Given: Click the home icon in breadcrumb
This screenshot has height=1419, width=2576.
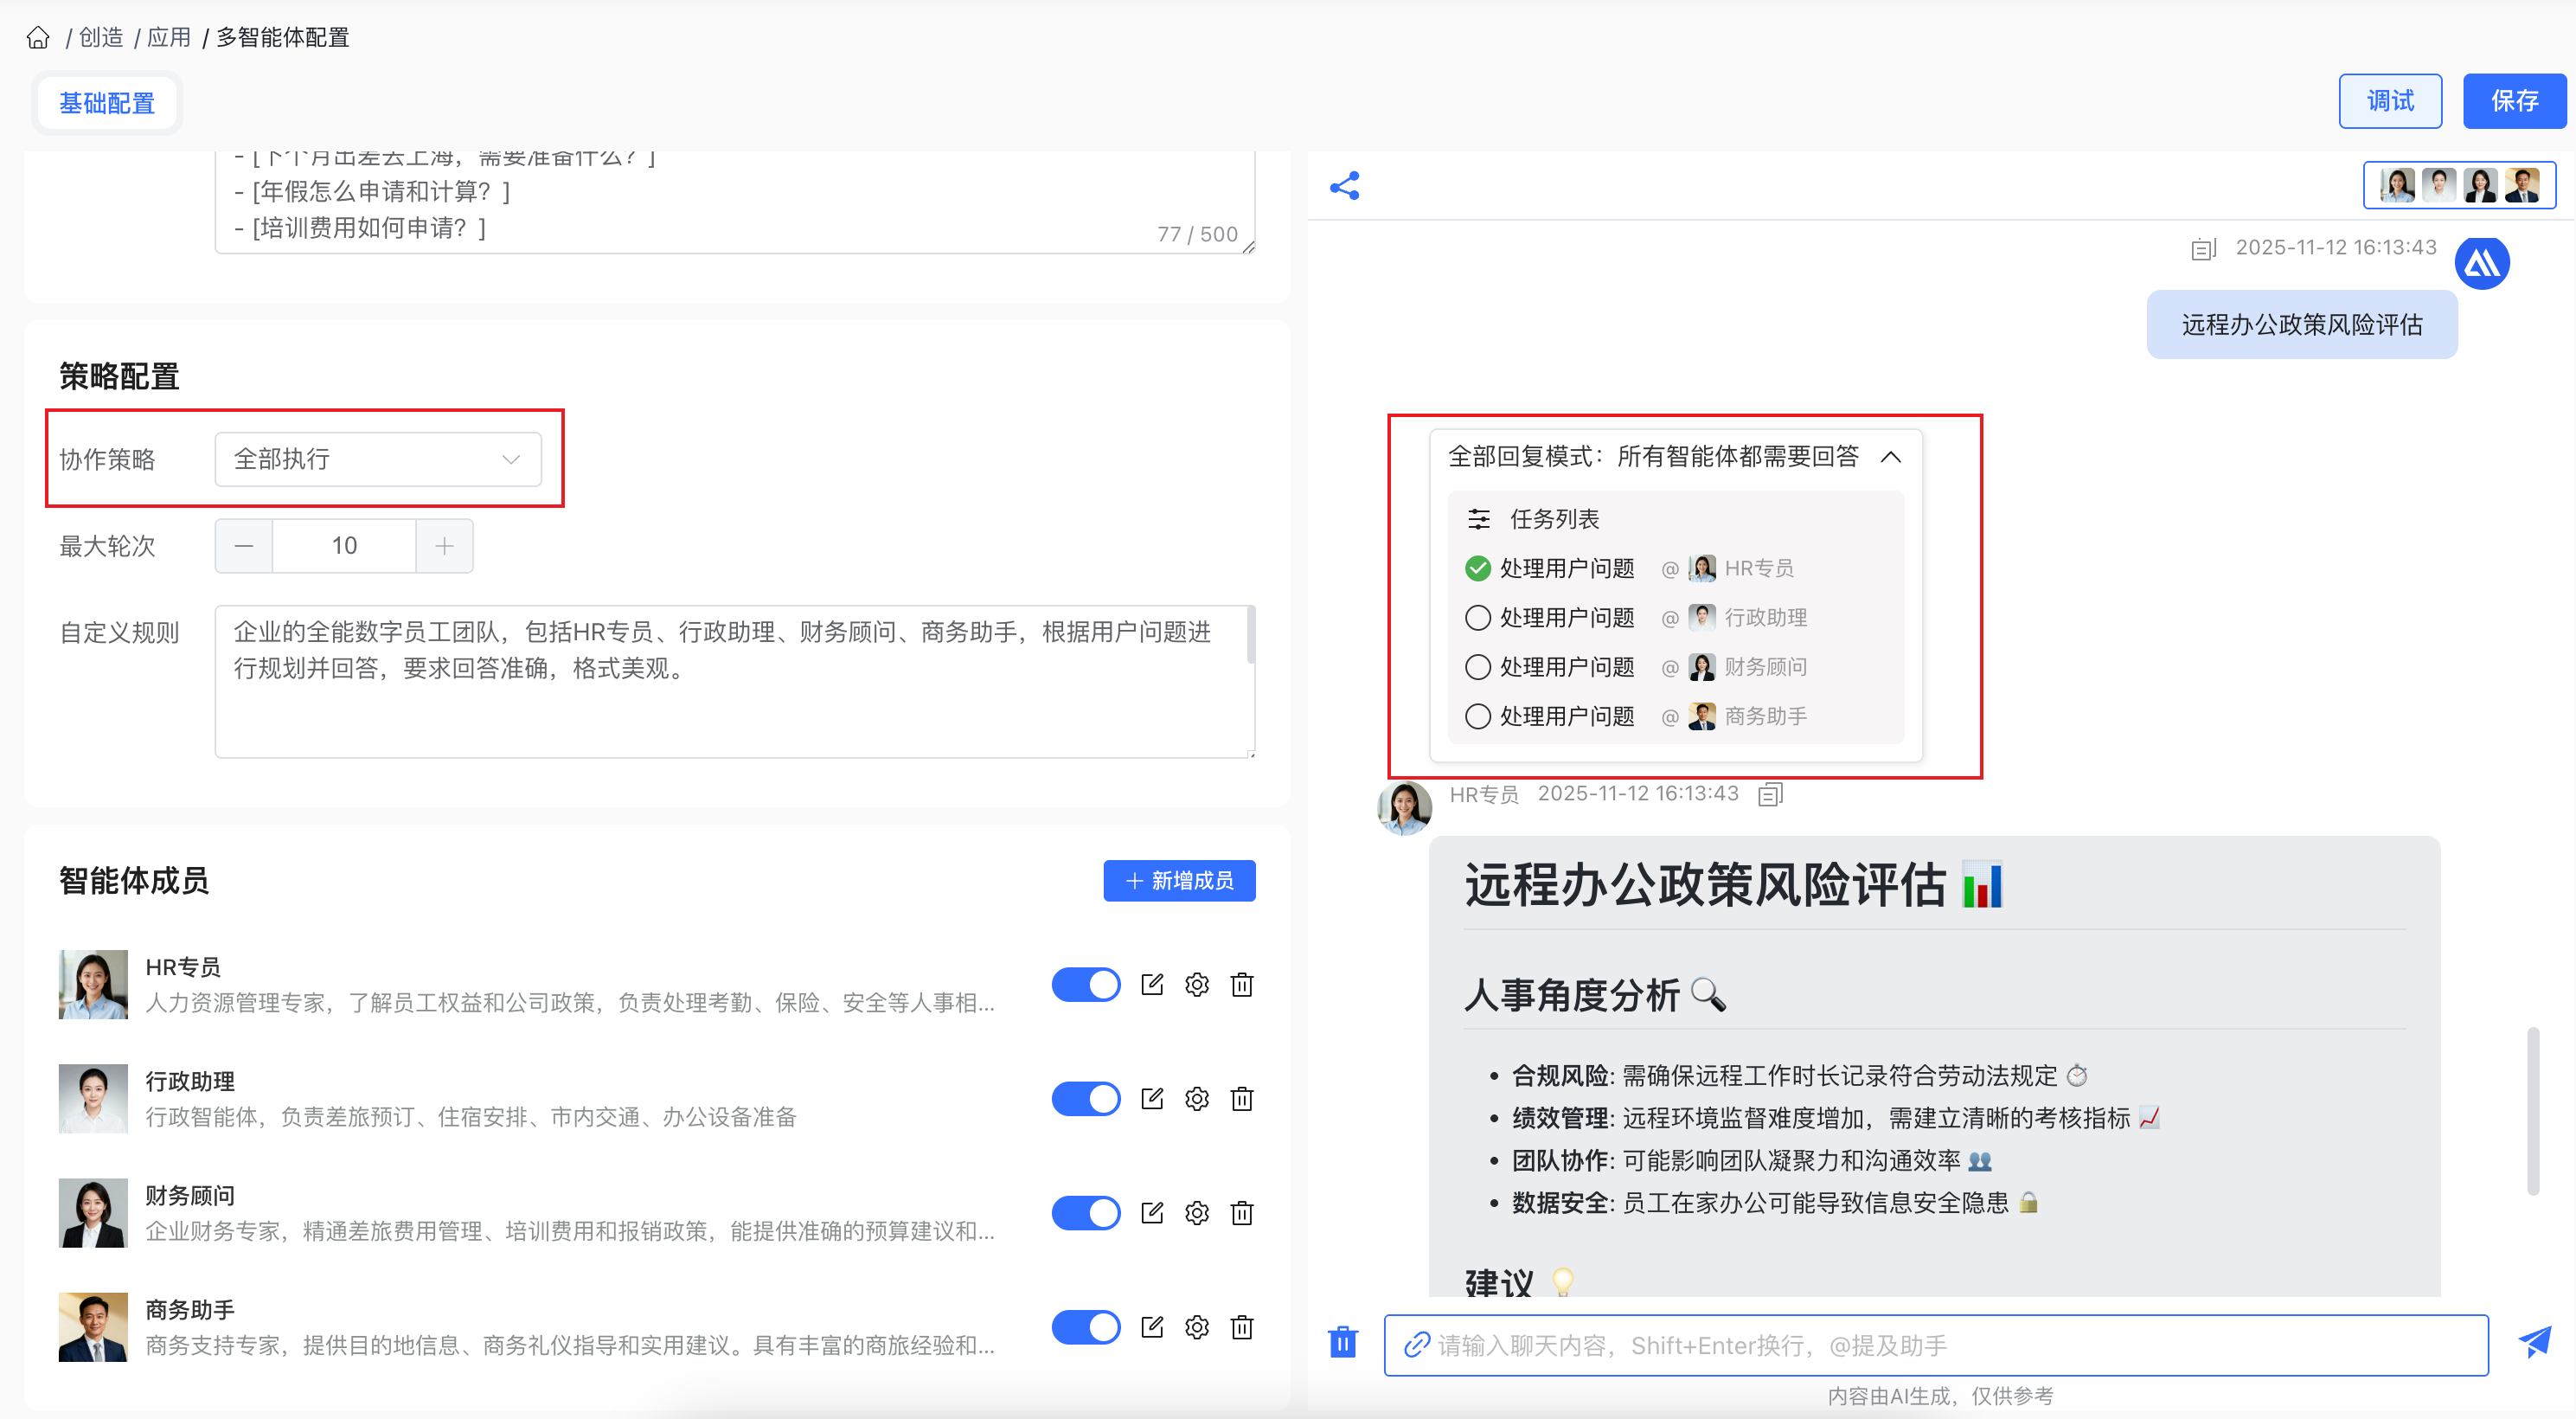Looking at the screenshot, I should coord(38,38).
